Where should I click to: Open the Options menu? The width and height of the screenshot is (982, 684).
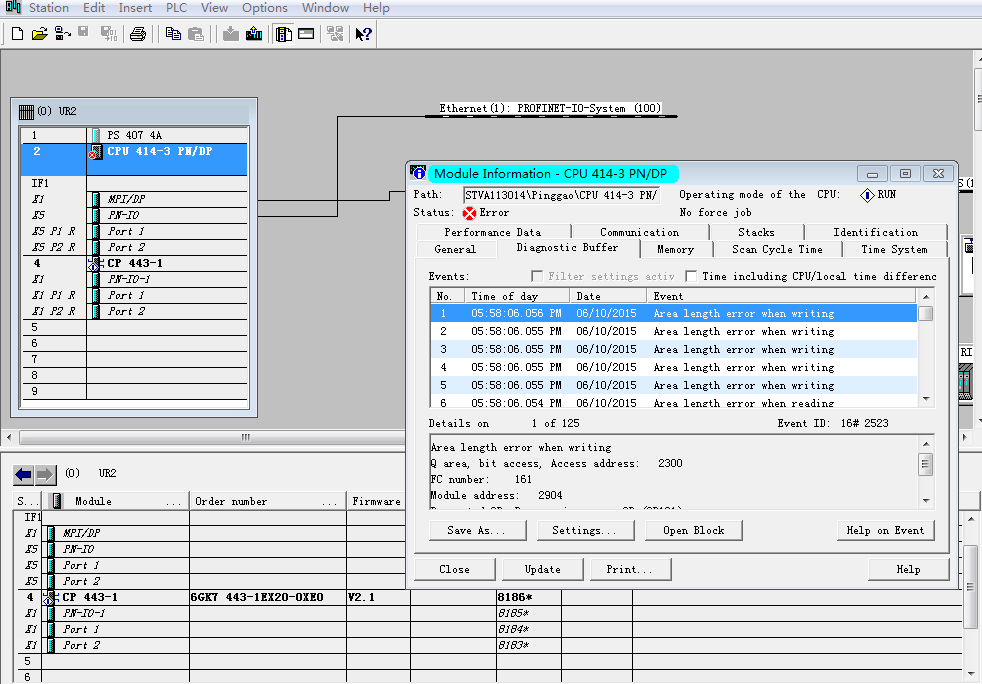pyautogui.click(x=264, y=8)
